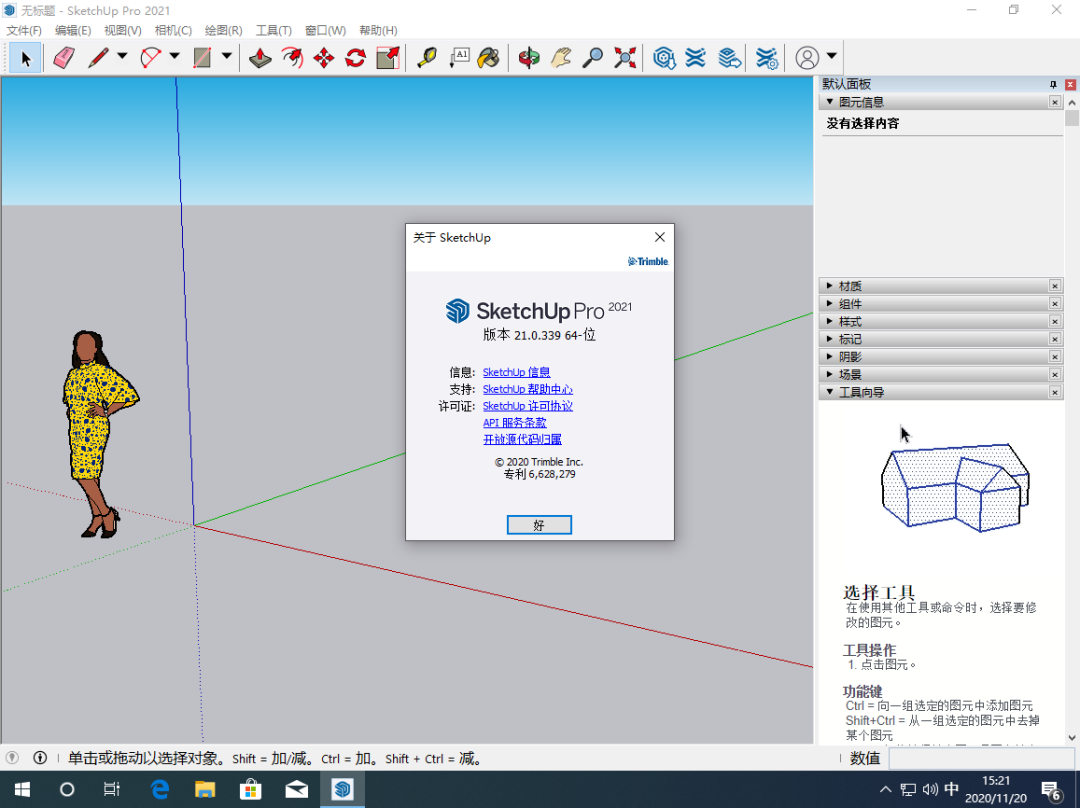Open the 文件(F) menu
Image resolution: width=1080 pixels, height=808 pixels.
(24, 30)
